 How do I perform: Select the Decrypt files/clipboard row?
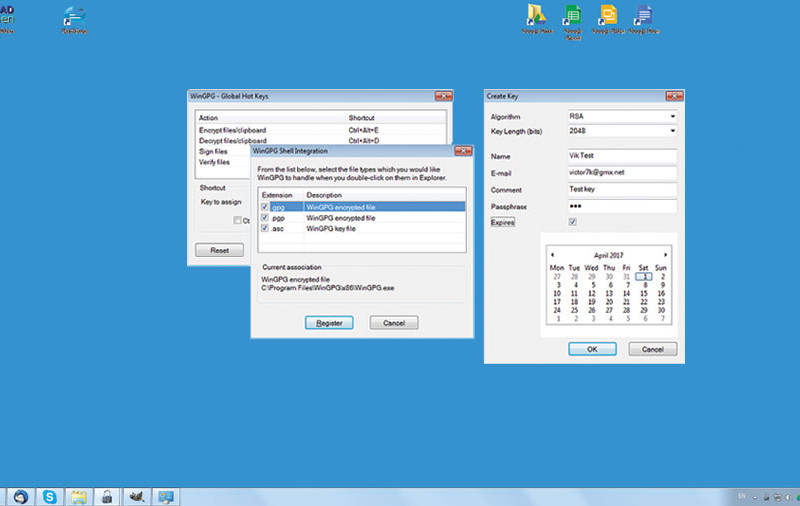click(x=320, y=141)
